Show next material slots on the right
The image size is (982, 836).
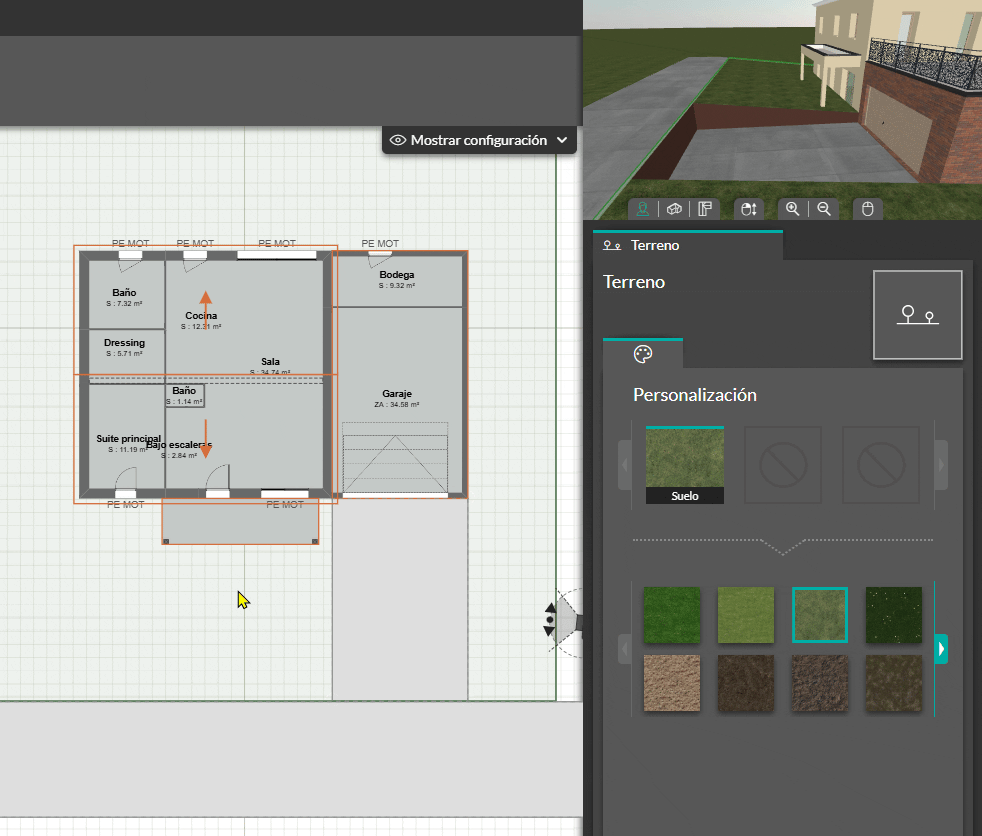coord(941,465)
